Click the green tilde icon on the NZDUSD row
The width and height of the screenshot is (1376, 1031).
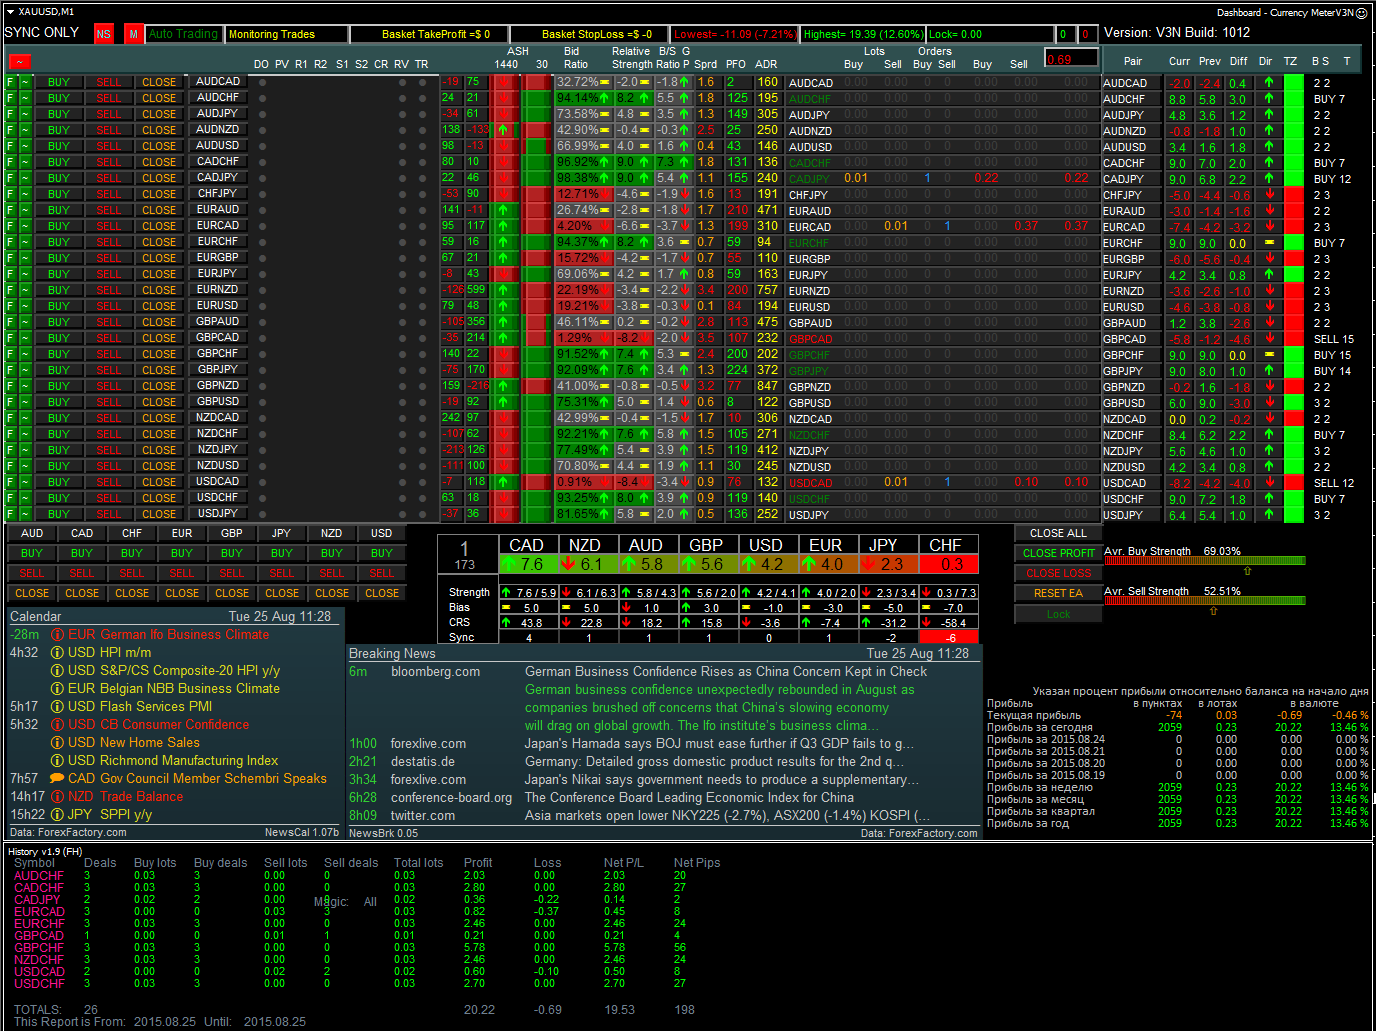pos(26,467)
